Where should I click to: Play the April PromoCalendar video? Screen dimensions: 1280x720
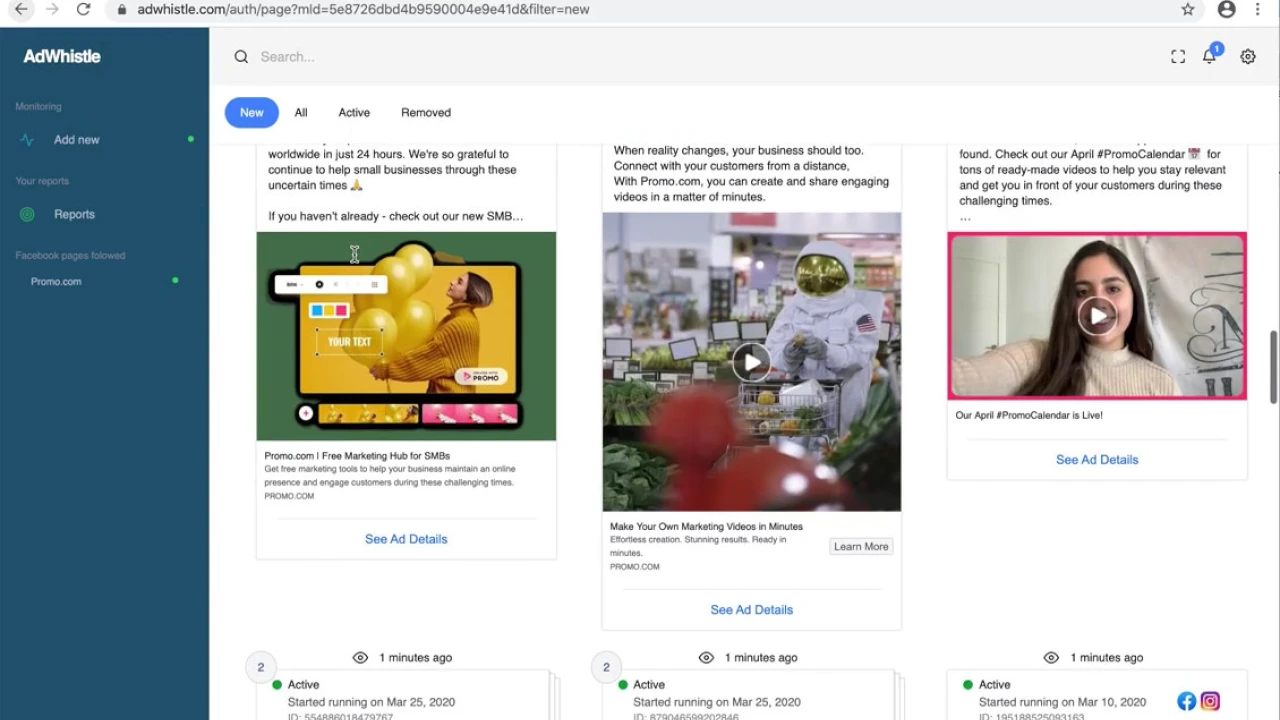(x=1097, y=316)
